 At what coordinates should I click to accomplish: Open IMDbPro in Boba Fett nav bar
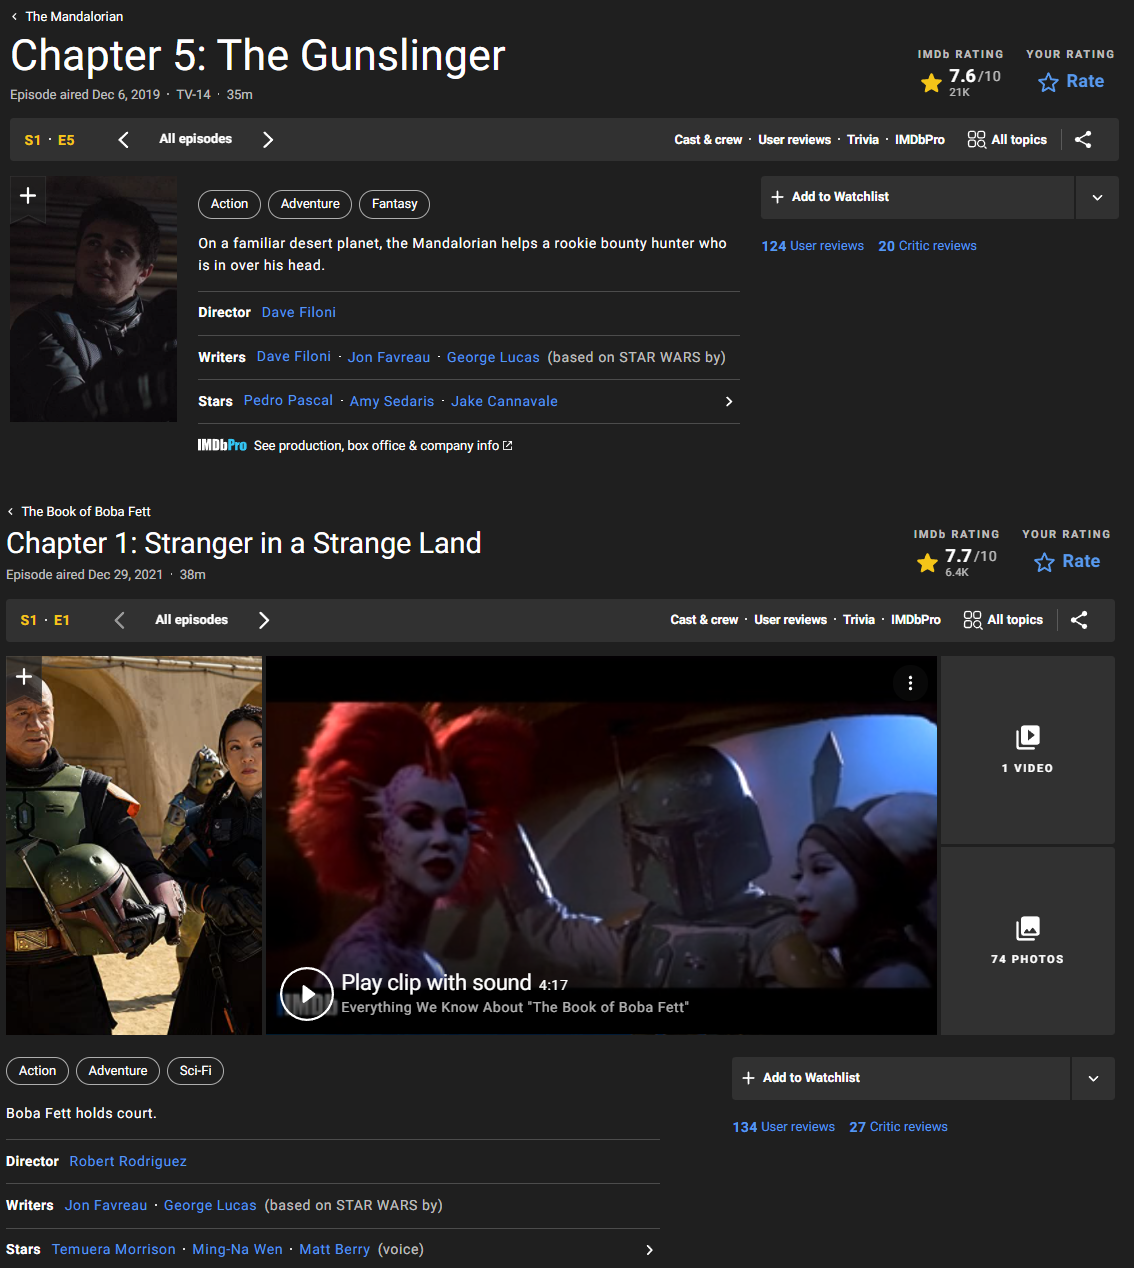click(x=916, y=620)
